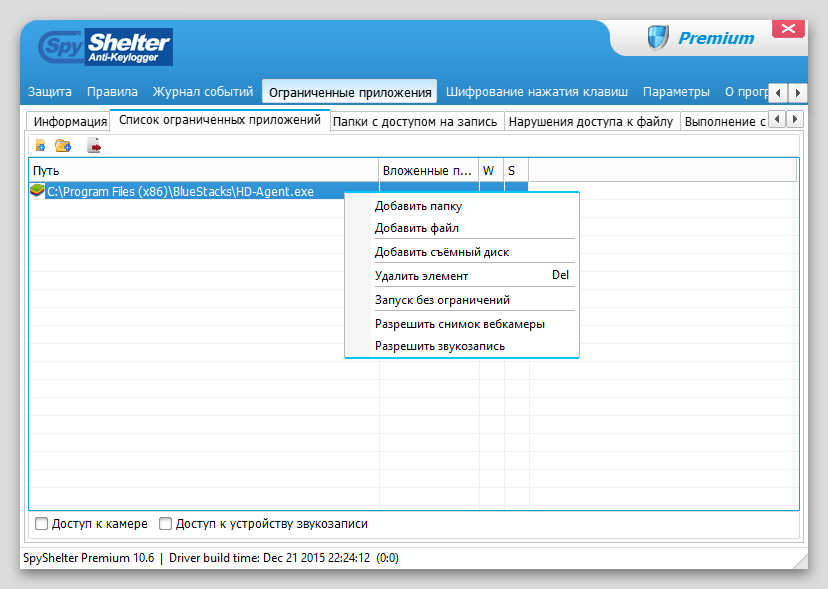
Task: Click the Вложенные п... column header
Action: (x=428, y=171)
